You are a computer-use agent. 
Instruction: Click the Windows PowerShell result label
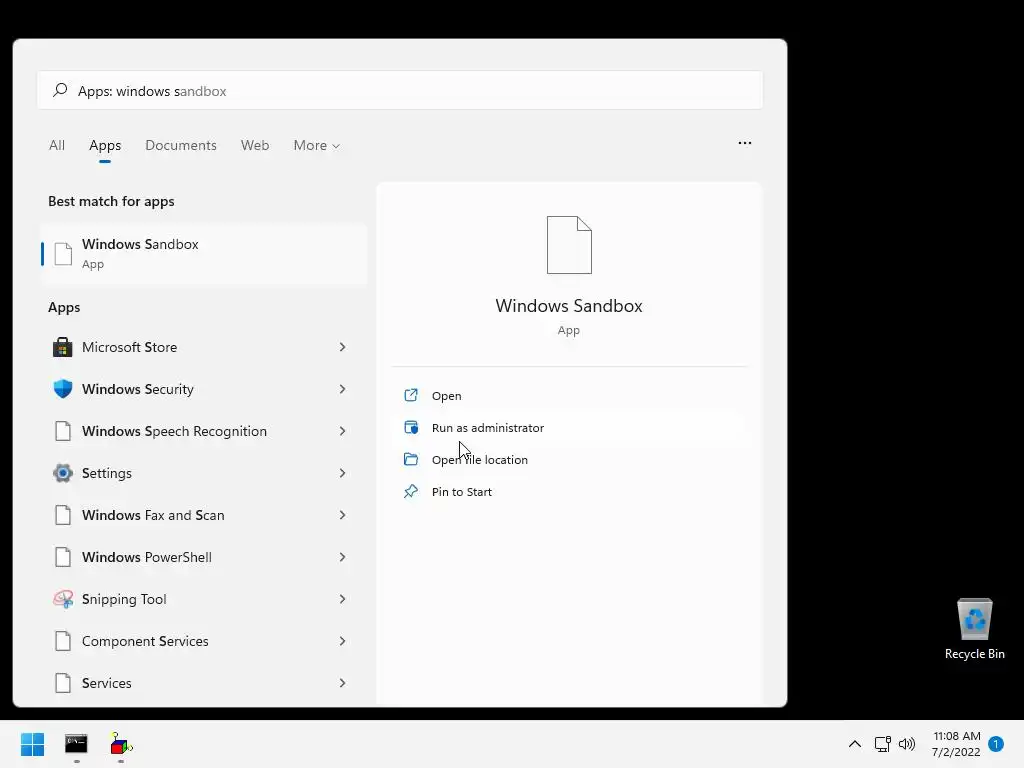coord(147,557)
